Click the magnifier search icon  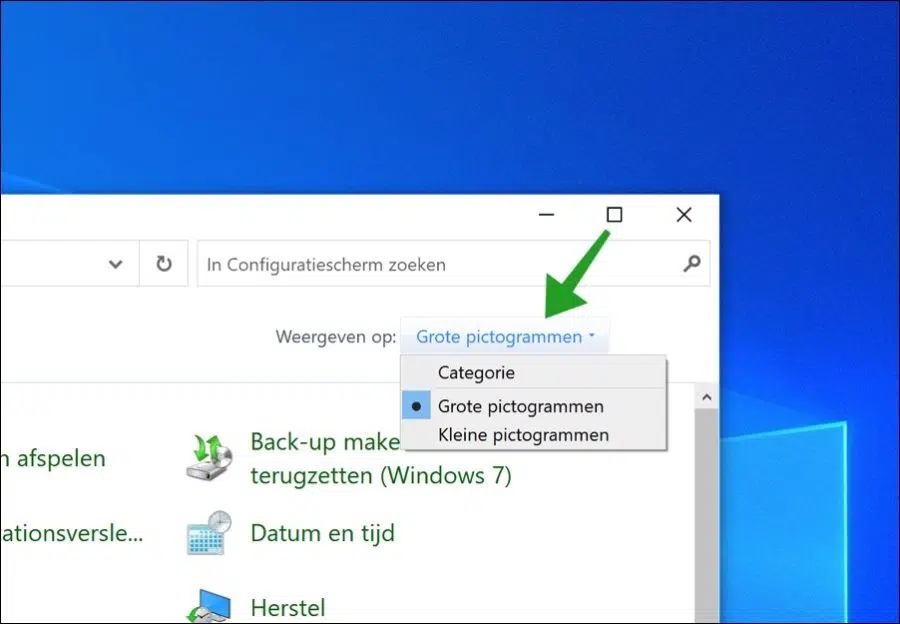coord(692,264)
